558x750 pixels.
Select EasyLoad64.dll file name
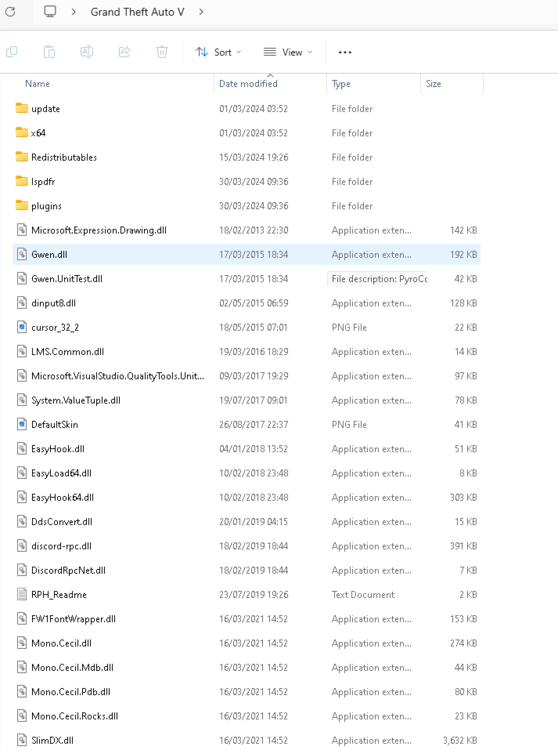click(61, 473)
